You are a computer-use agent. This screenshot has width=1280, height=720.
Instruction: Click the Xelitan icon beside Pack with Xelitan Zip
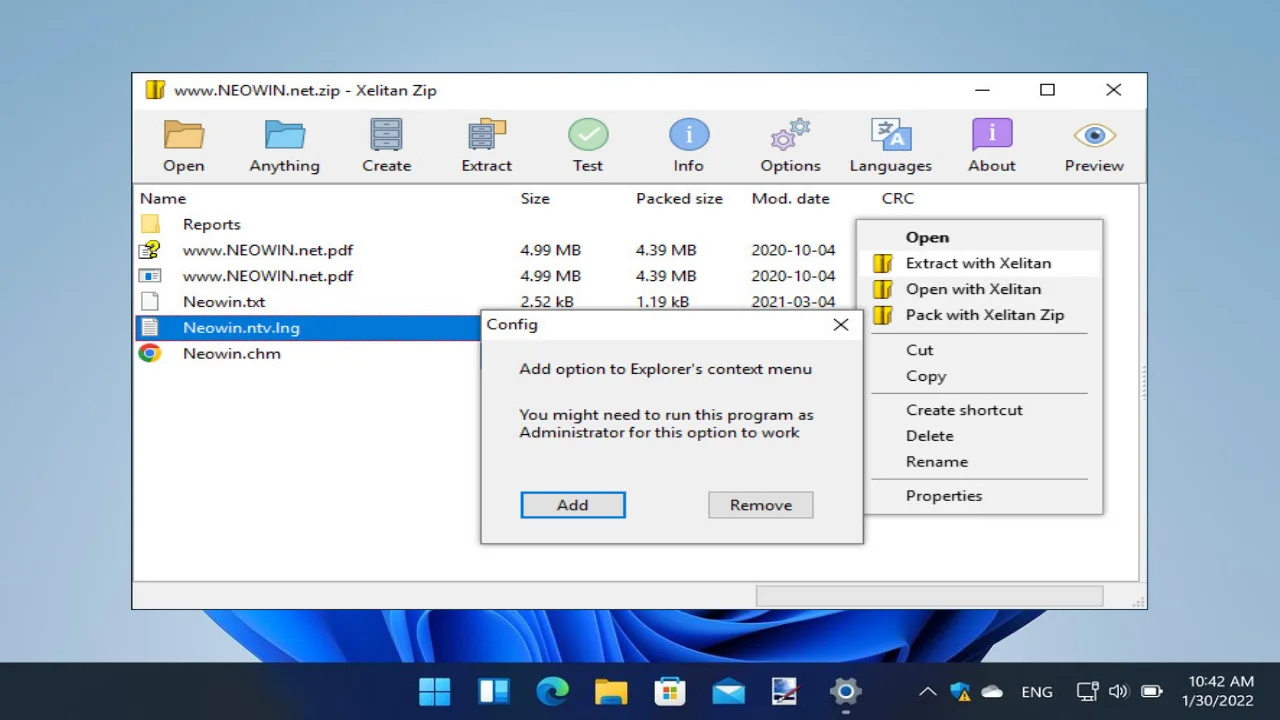click(x=882, y=315)
